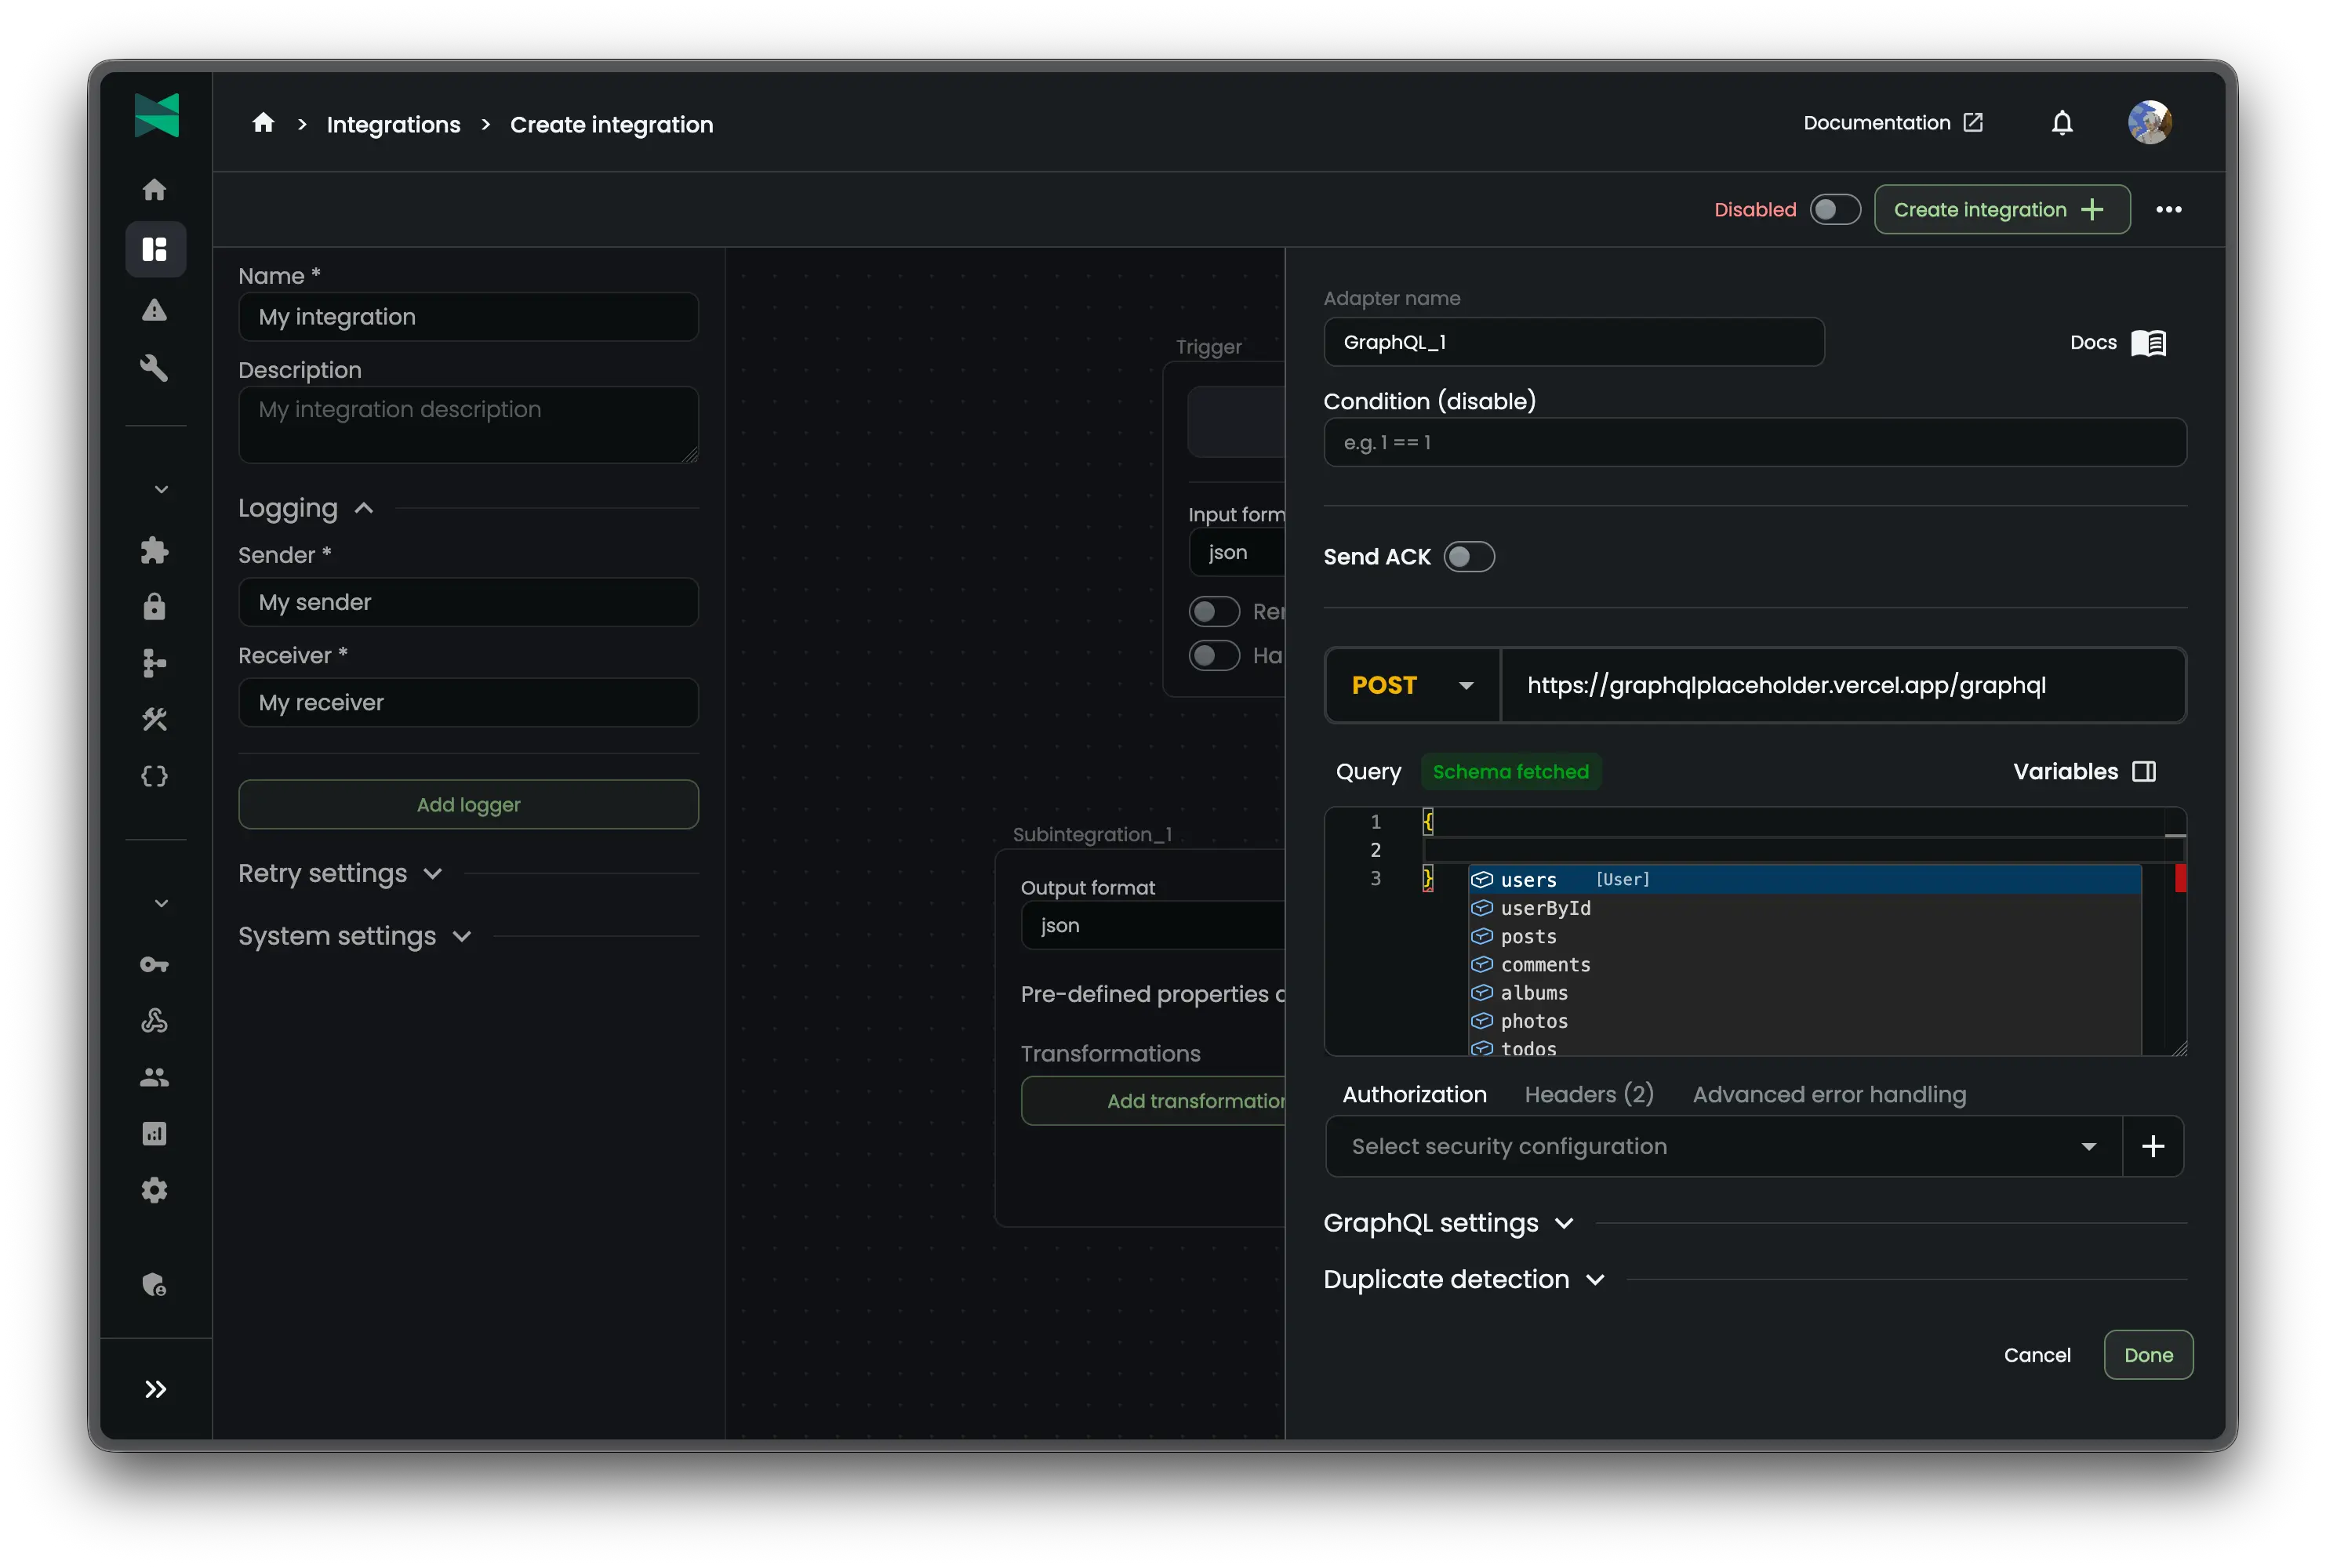
Task: Switch to the Authorization tab
Action: [1414, 1094]
